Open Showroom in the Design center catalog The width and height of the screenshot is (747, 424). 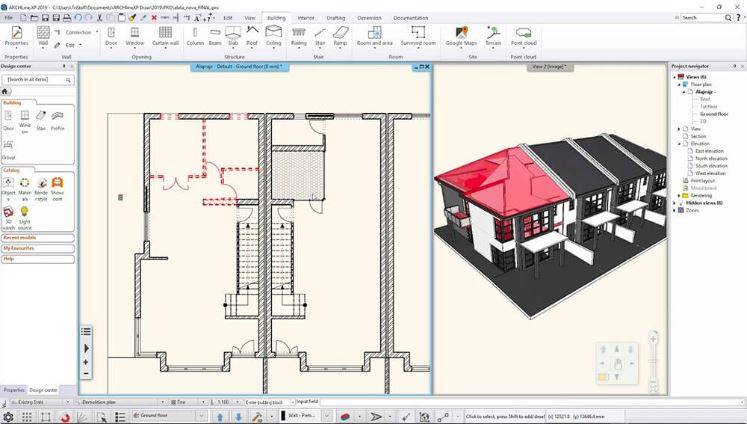tap(57, 188)
